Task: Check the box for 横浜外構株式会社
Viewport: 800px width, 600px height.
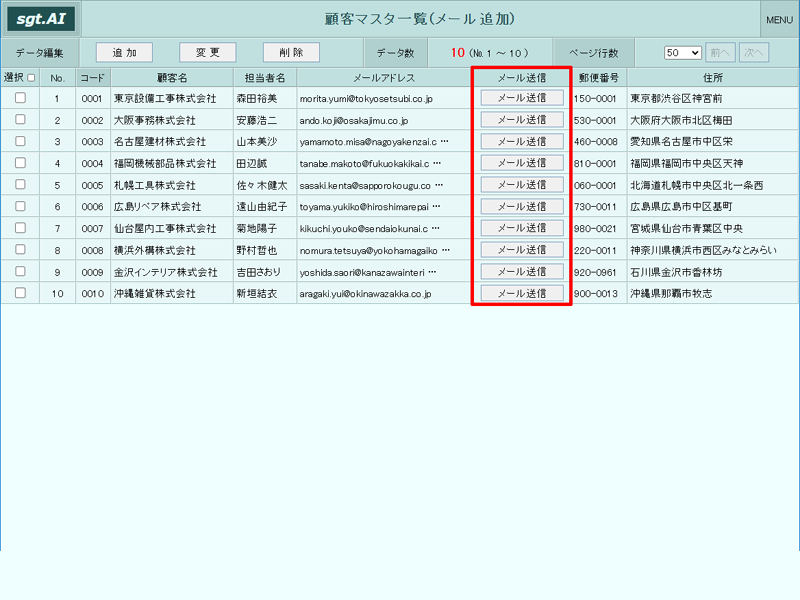Action: pos(20,249)
